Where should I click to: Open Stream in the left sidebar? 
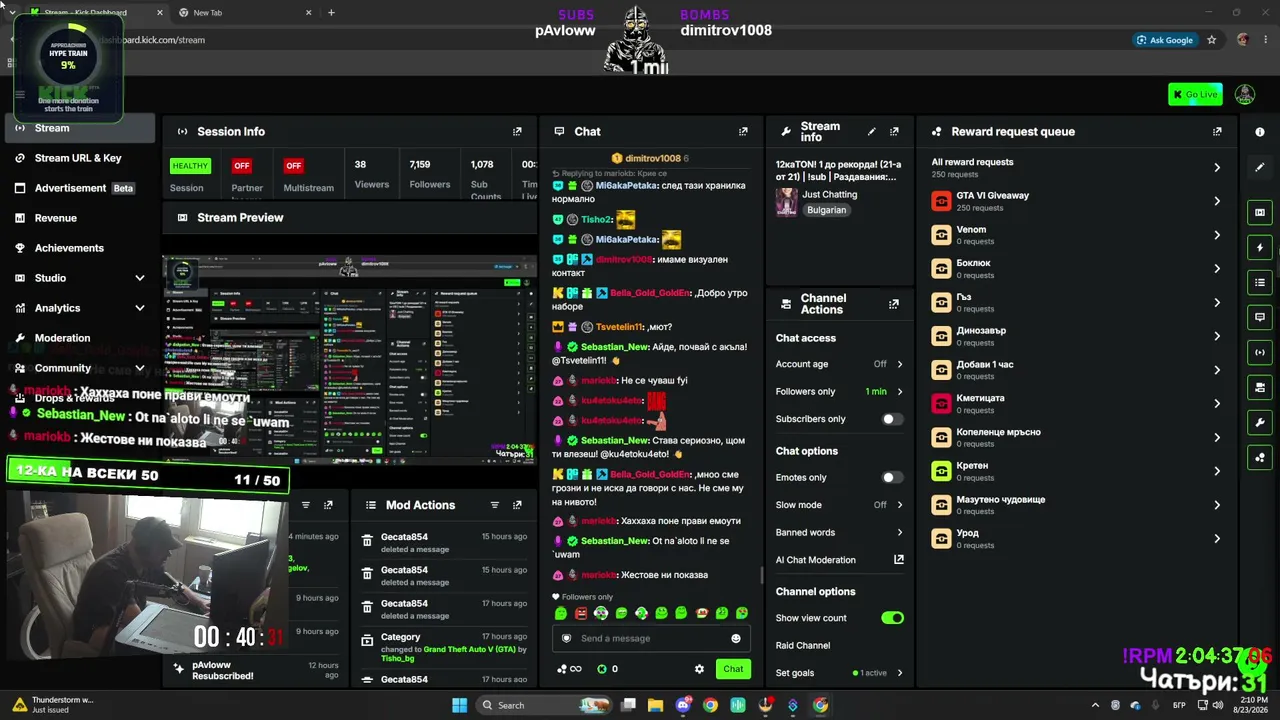pos(80,128)
